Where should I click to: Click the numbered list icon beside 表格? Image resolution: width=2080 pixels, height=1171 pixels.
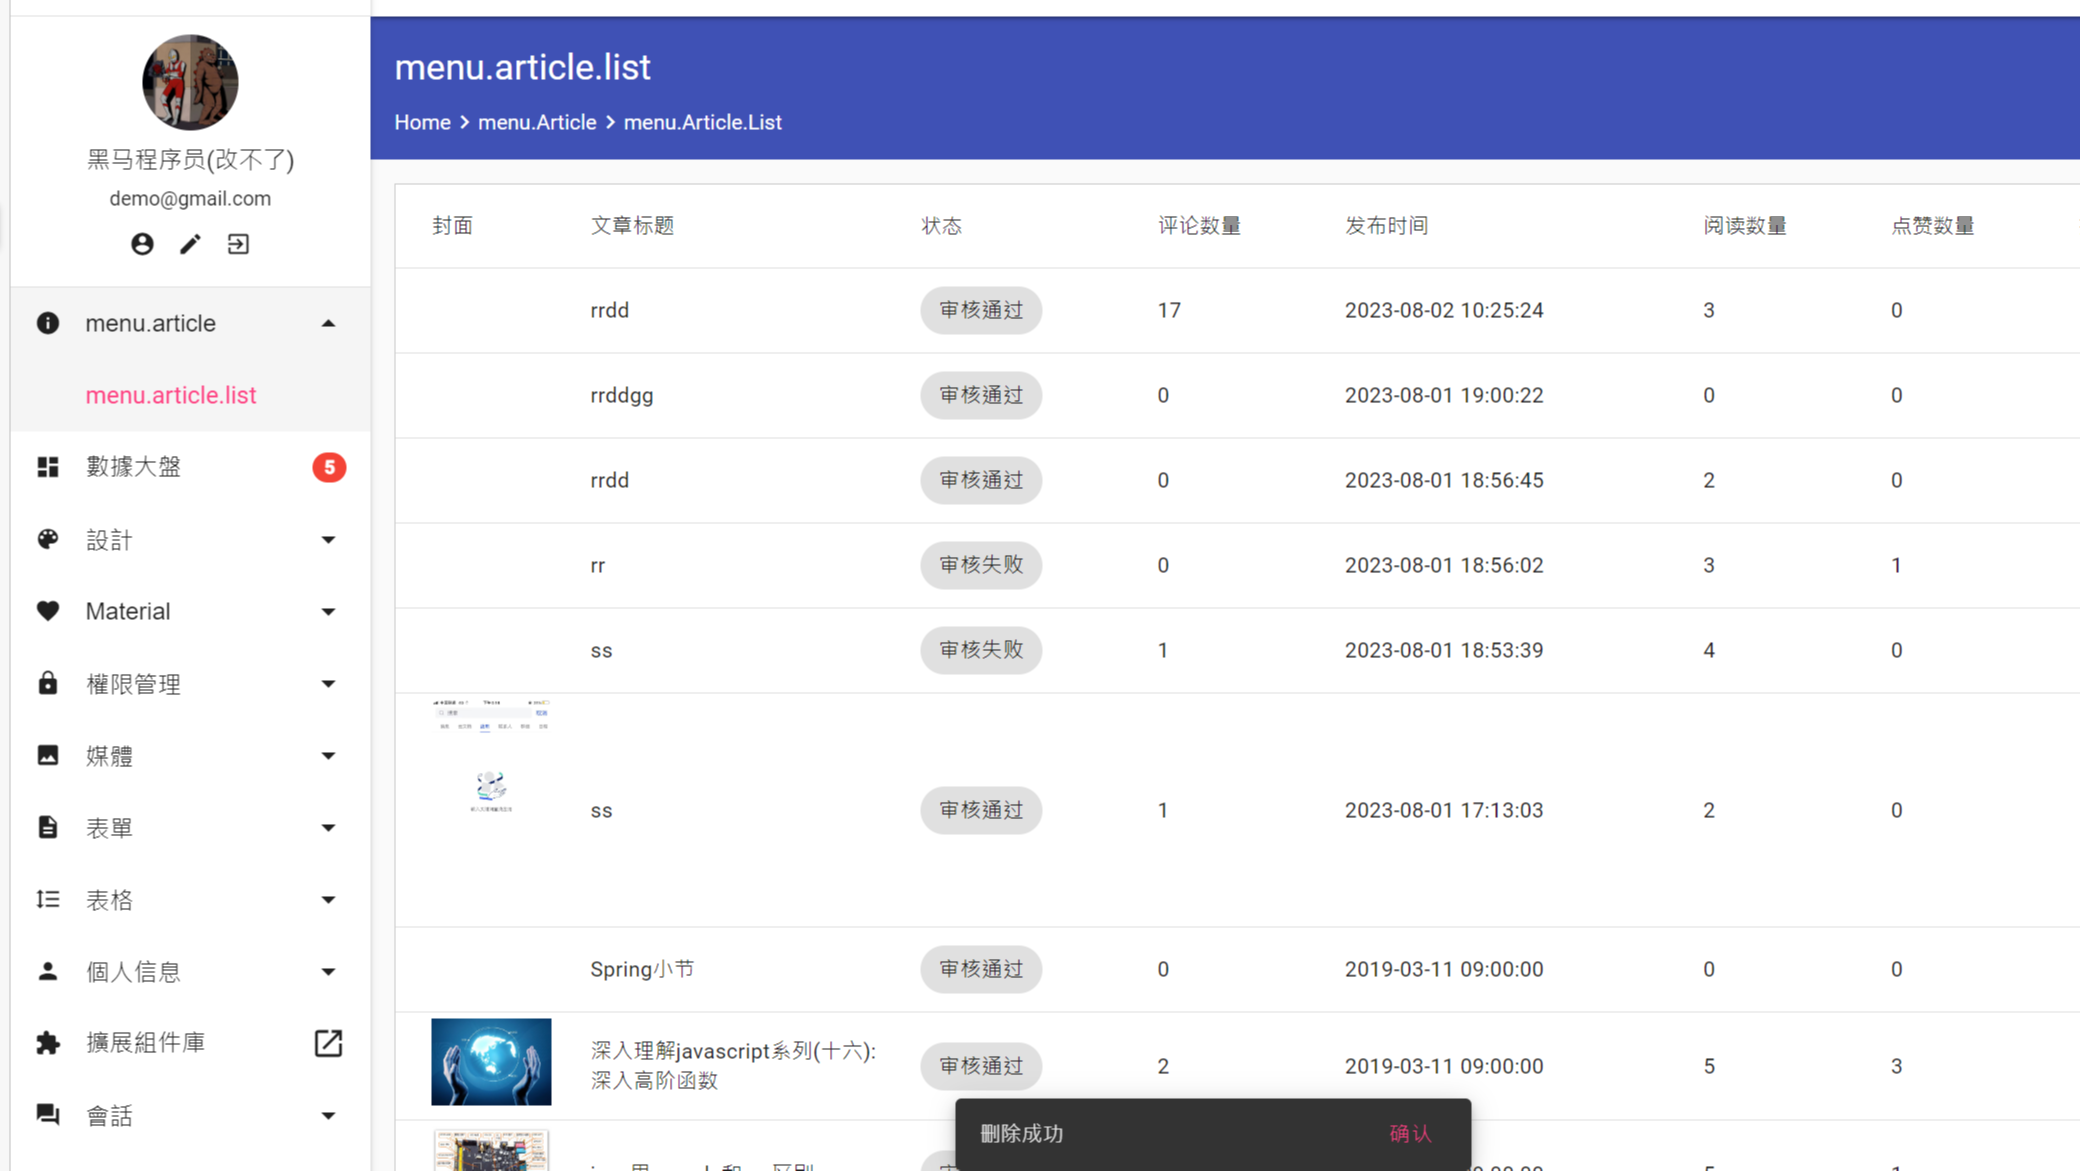[x=48, y=899]
